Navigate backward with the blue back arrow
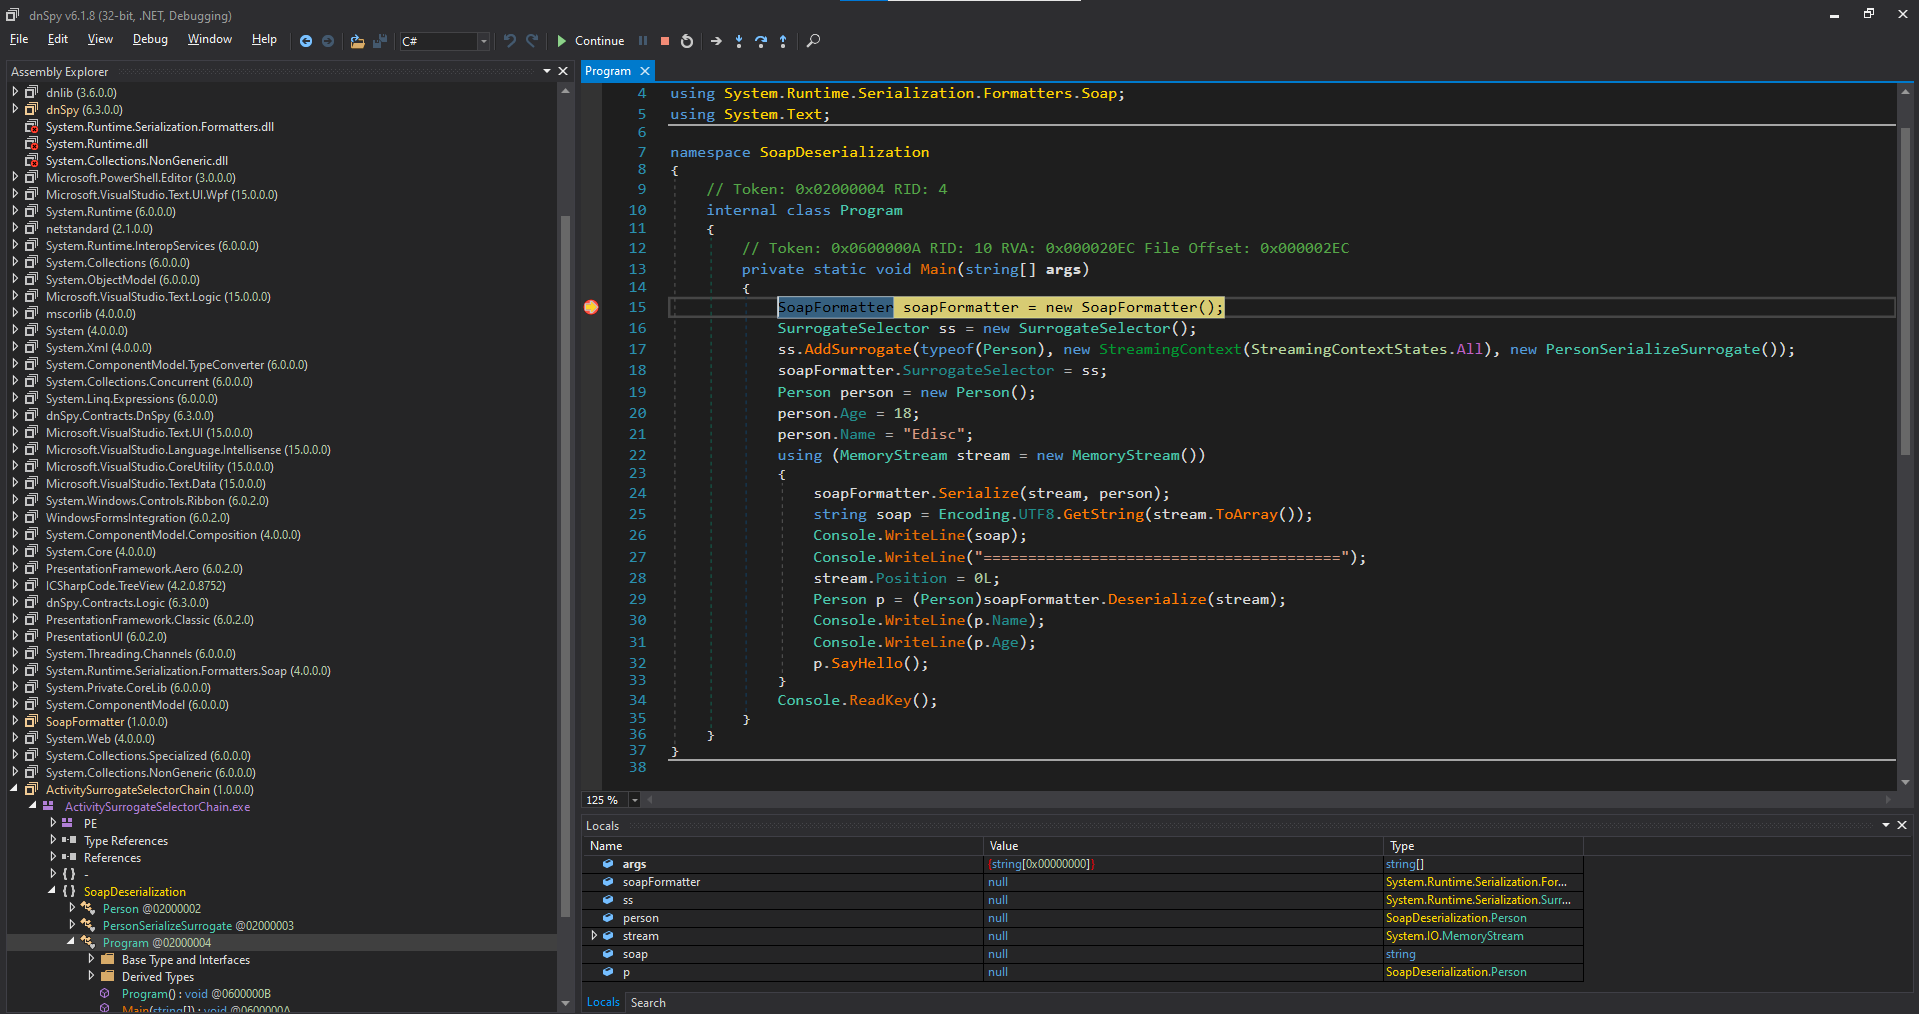Screen dimensions: 1919x1014 (x=306, y=41)
